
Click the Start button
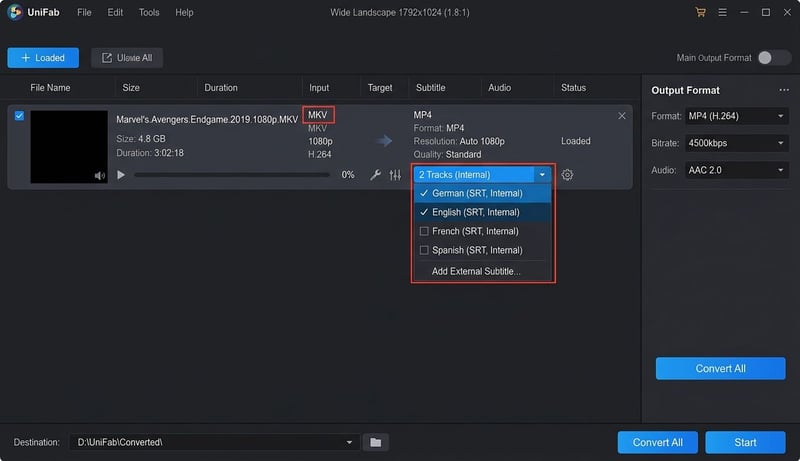(745, 442)
